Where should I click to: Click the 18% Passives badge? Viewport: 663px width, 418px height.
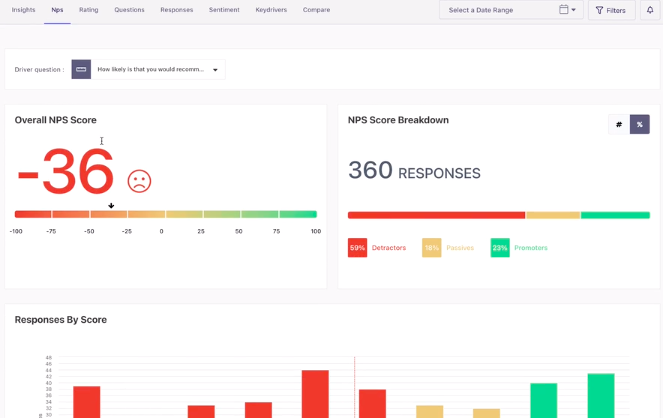(432, 248)
